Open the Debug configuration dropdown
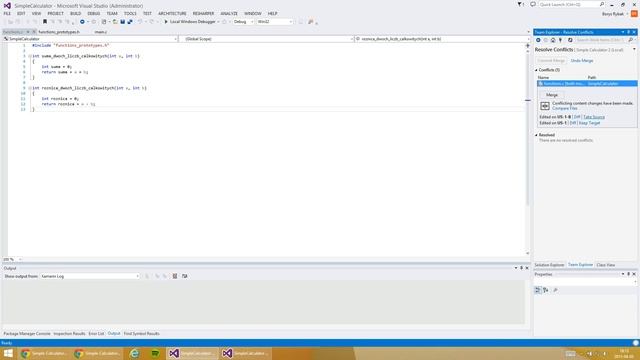The height and width of the screenshot is (360, 640). coord(243,22)
